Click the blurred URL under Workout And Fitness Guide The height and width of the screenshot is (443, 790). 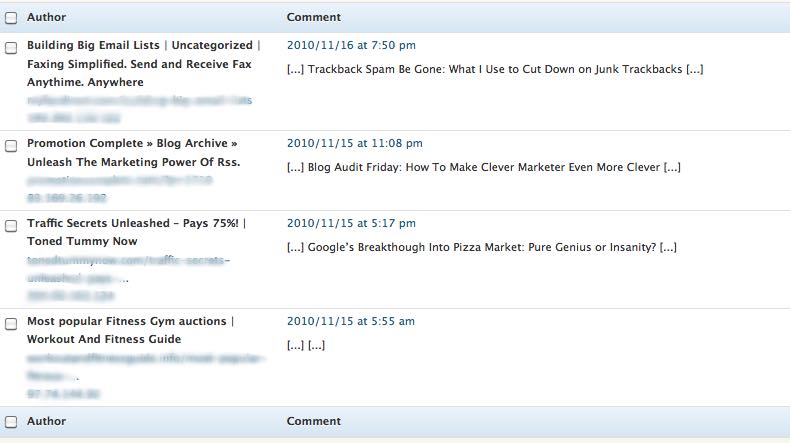point(146,367)
